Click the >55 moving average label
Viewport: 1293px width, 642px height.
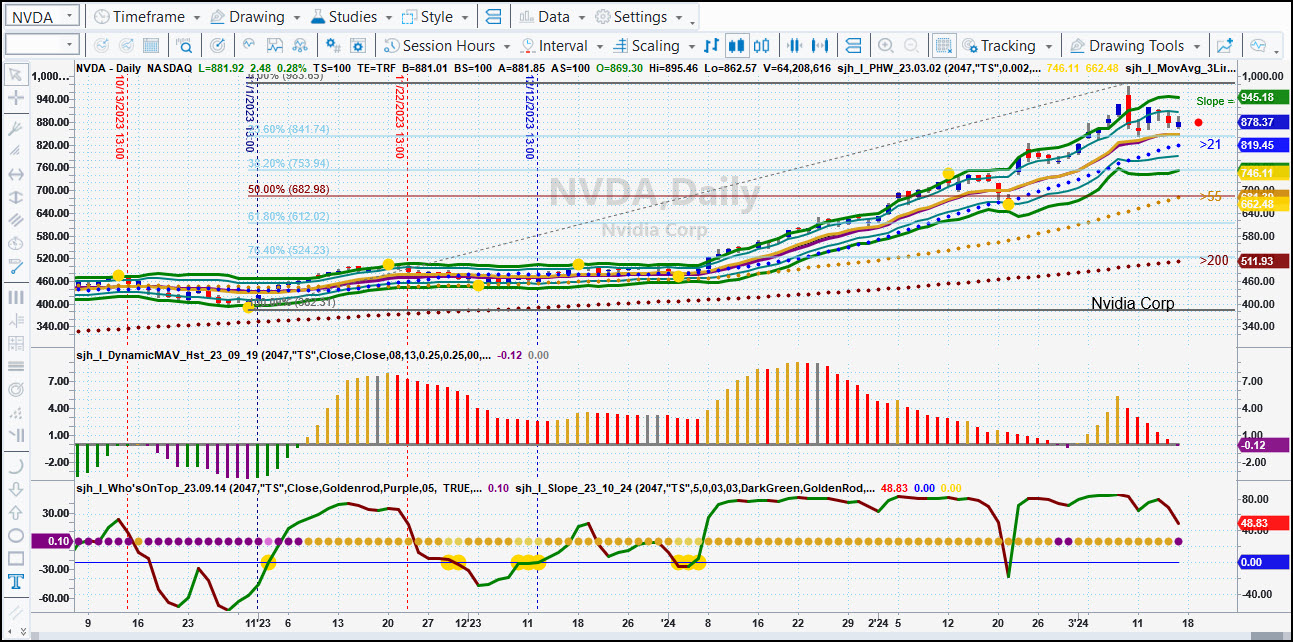[1210, 196]
